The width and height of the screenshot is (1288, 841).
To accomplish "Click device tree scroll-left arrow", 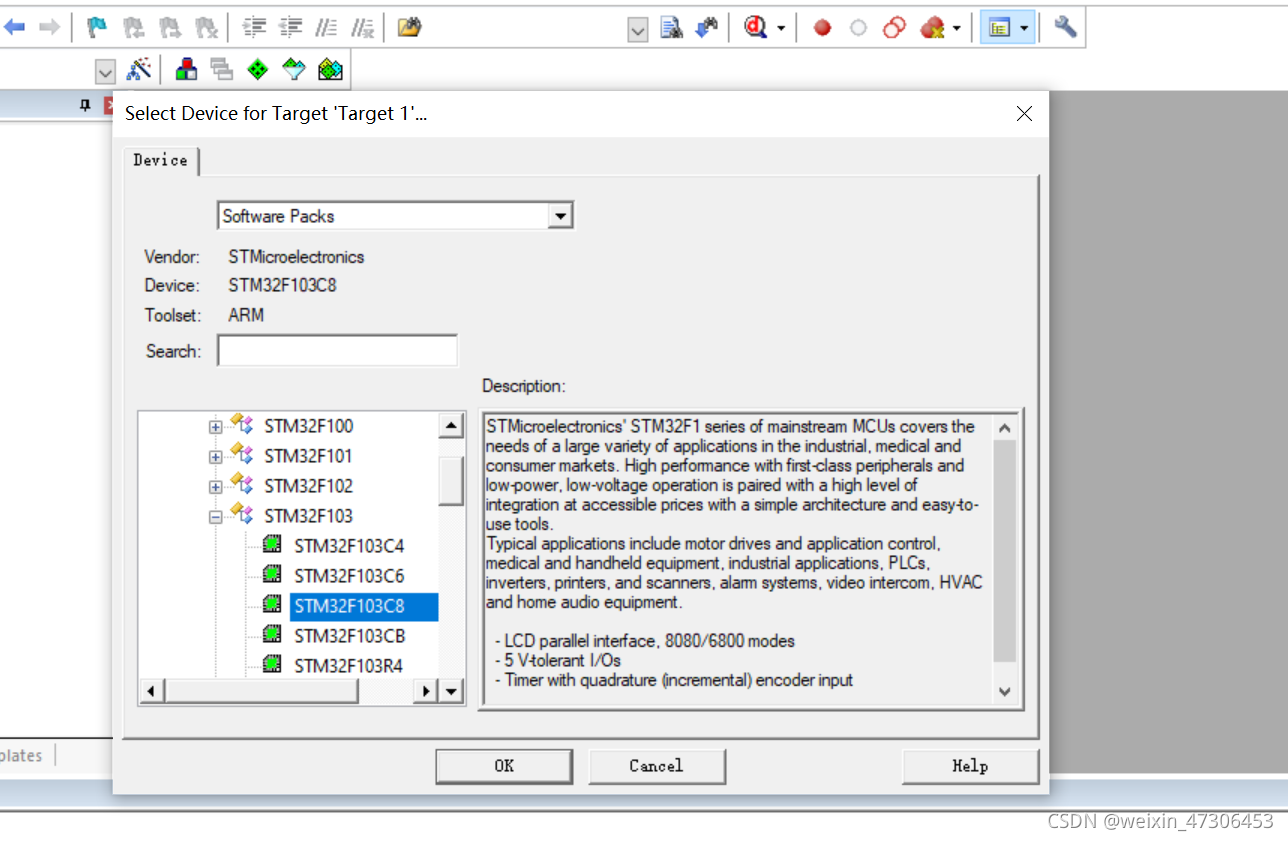I will pos(151,691).
